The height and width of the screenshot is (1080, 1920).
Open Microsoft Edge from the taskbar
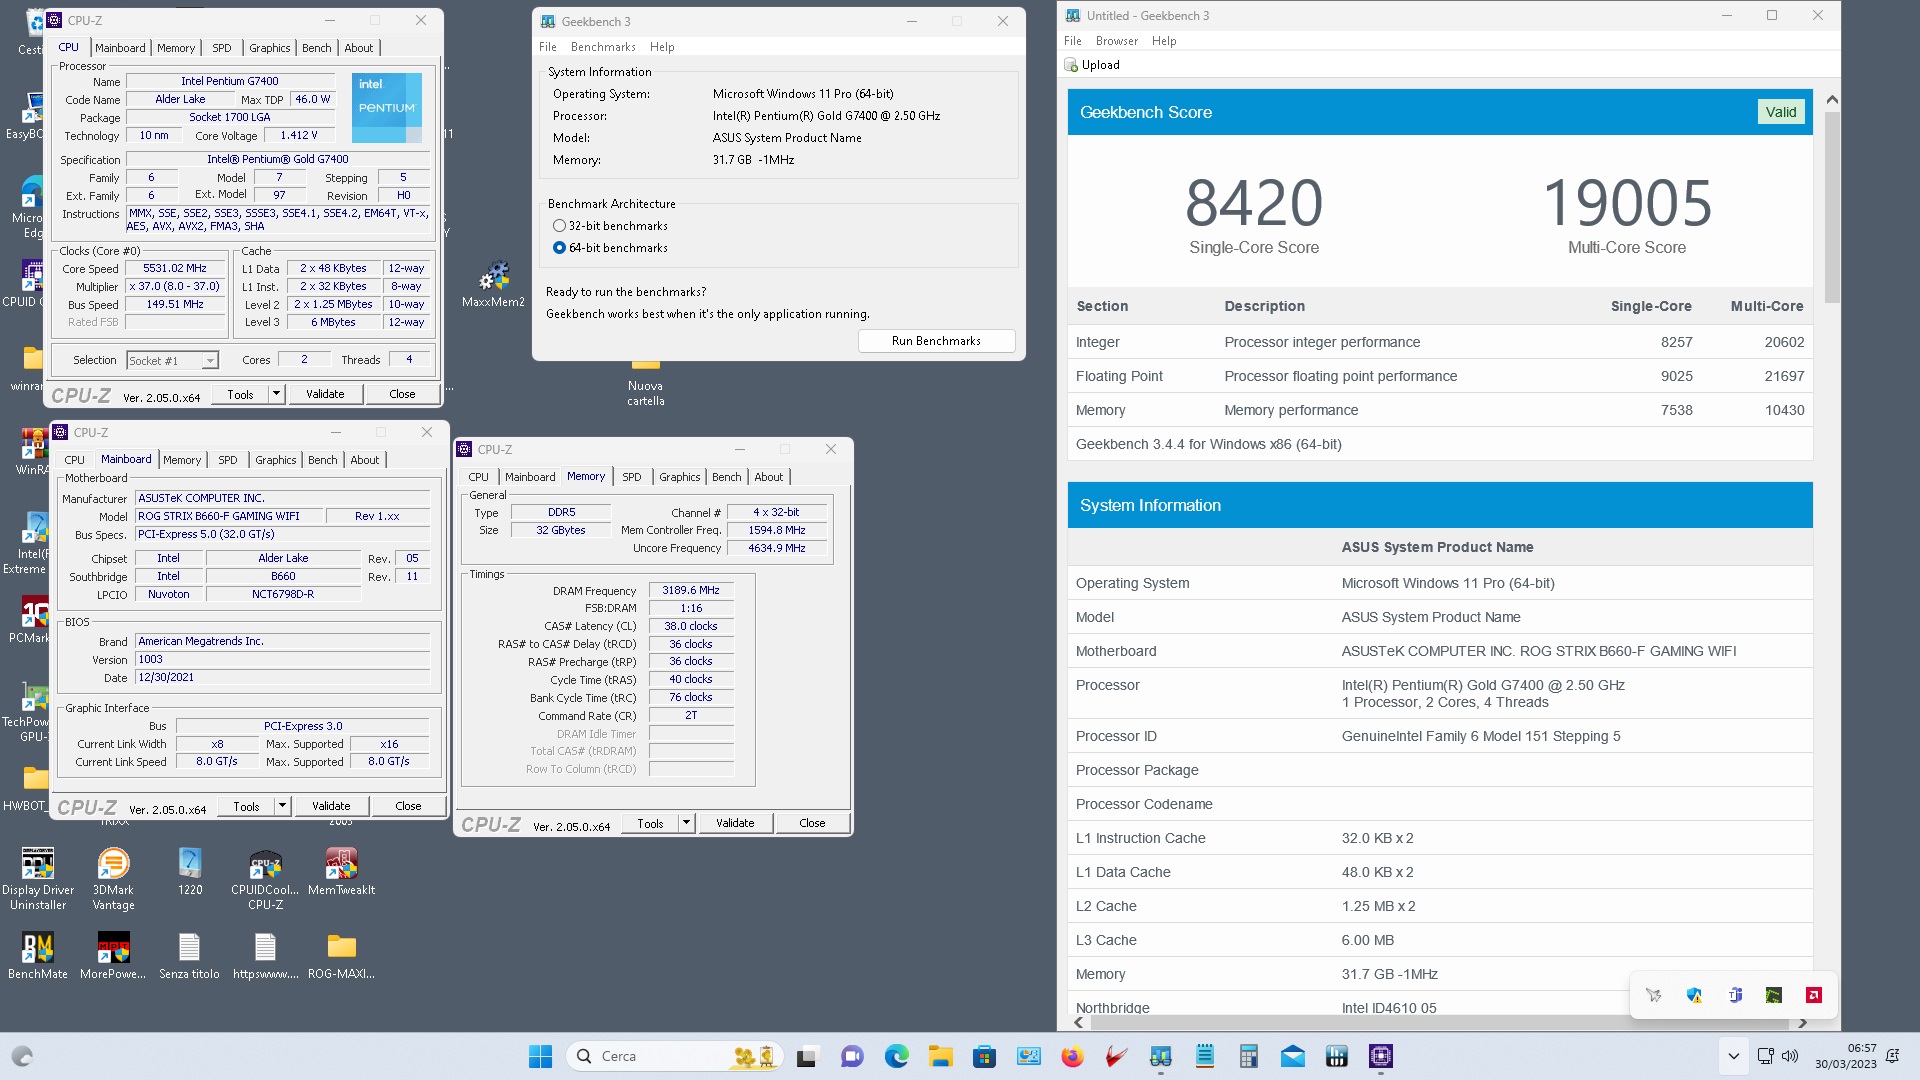[896, 1056]
